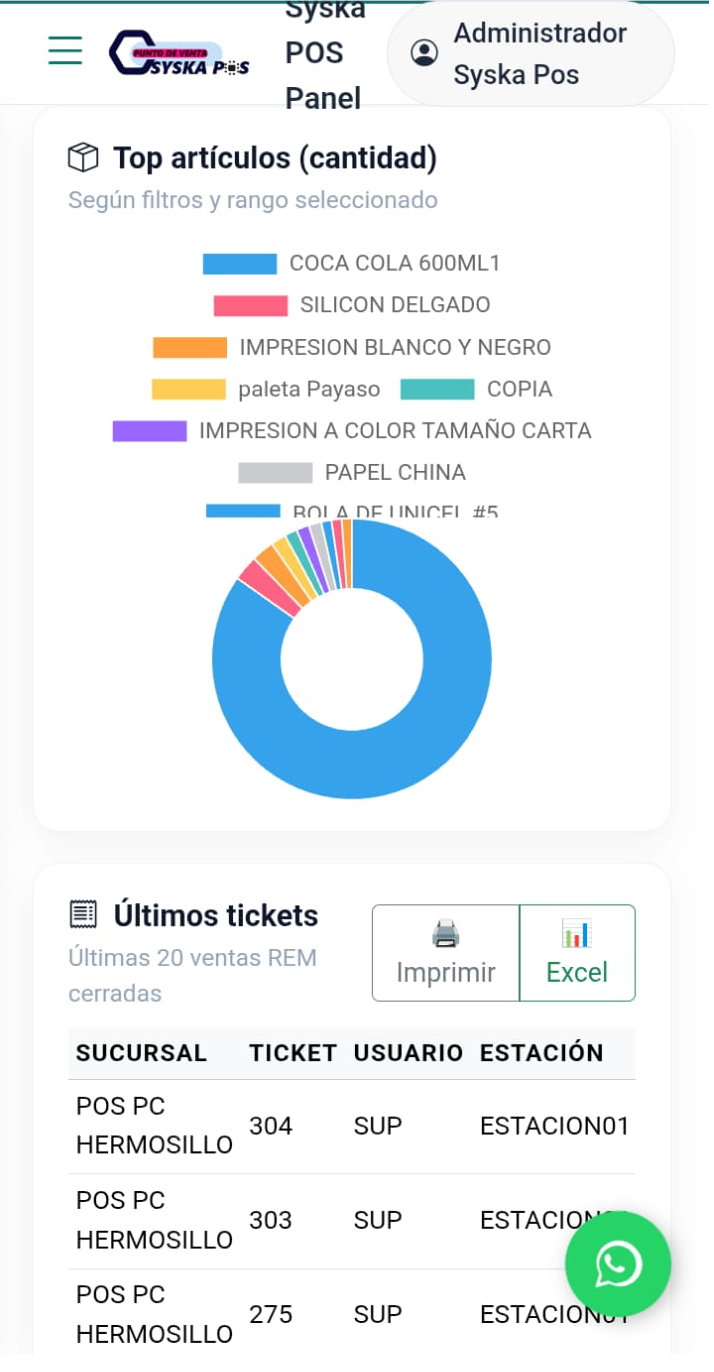Click the Excel spreadsheet icon
Viewport: 714px width, 1372px height.
(x=577, y=931)
